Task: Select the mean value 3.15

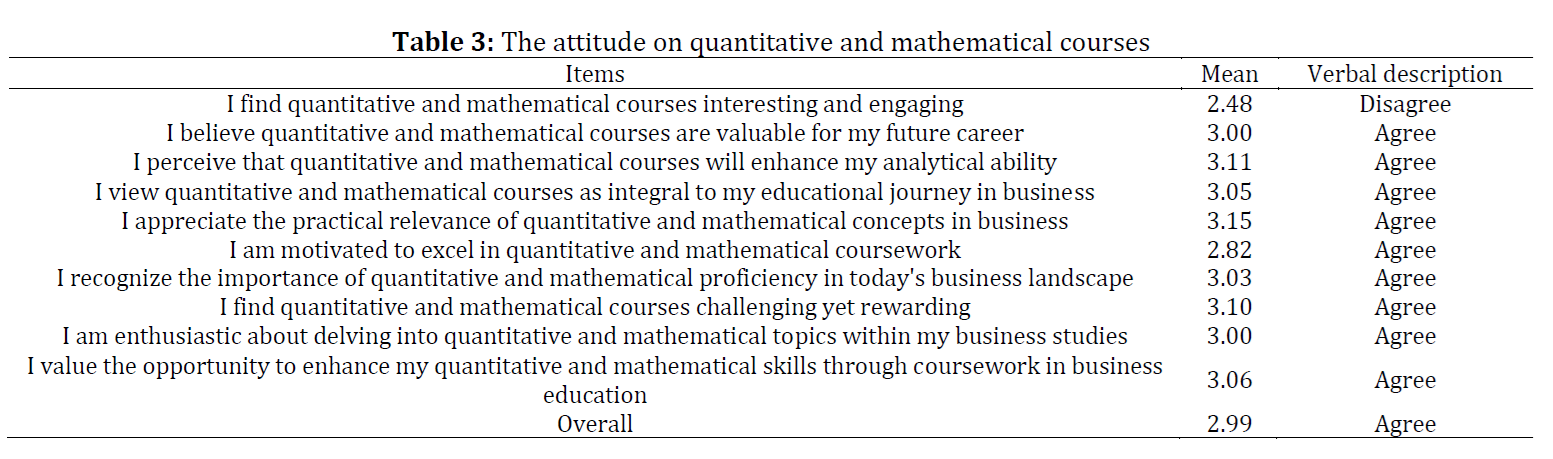Action: click(x=1230, y=221)
